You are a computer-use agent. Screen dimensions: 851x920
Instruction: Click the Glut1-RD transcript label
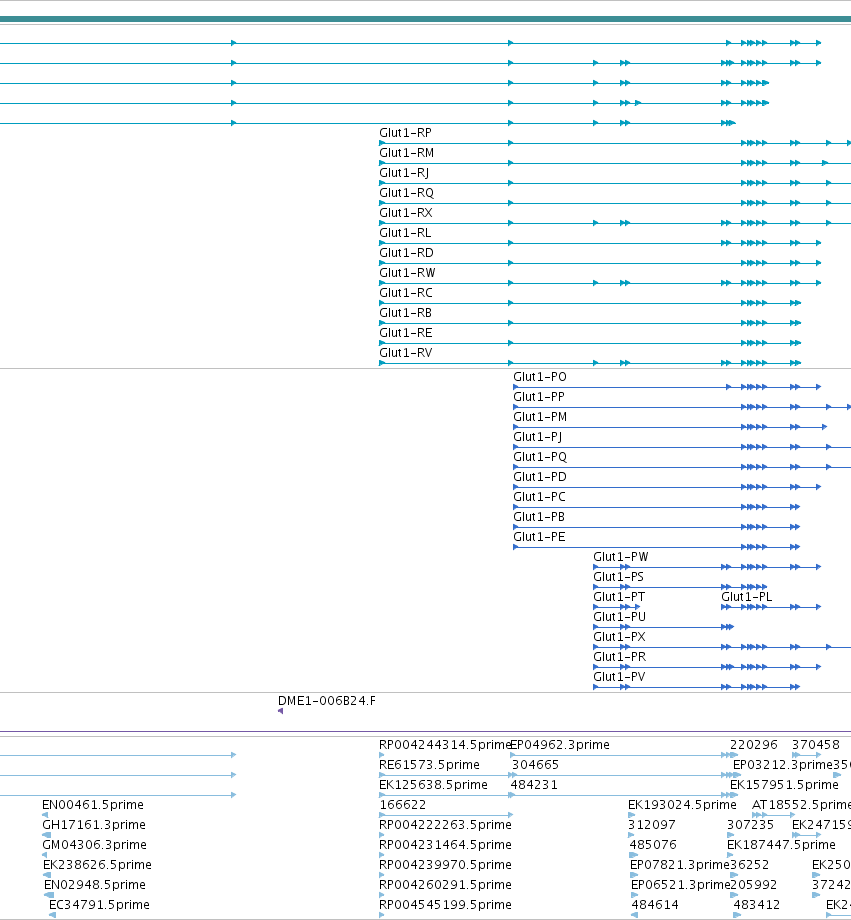[x=406, y=253]
